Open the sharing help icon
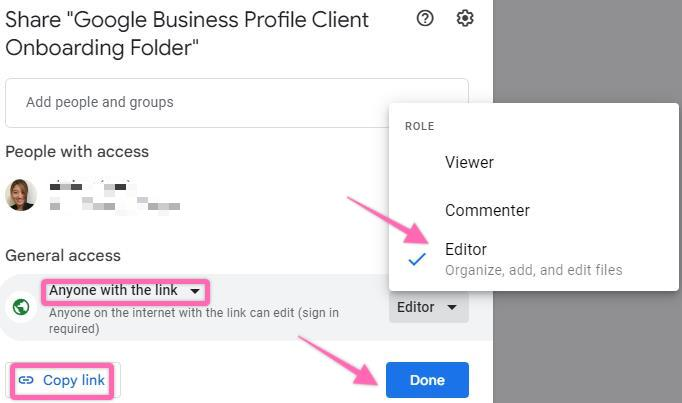 425,19
